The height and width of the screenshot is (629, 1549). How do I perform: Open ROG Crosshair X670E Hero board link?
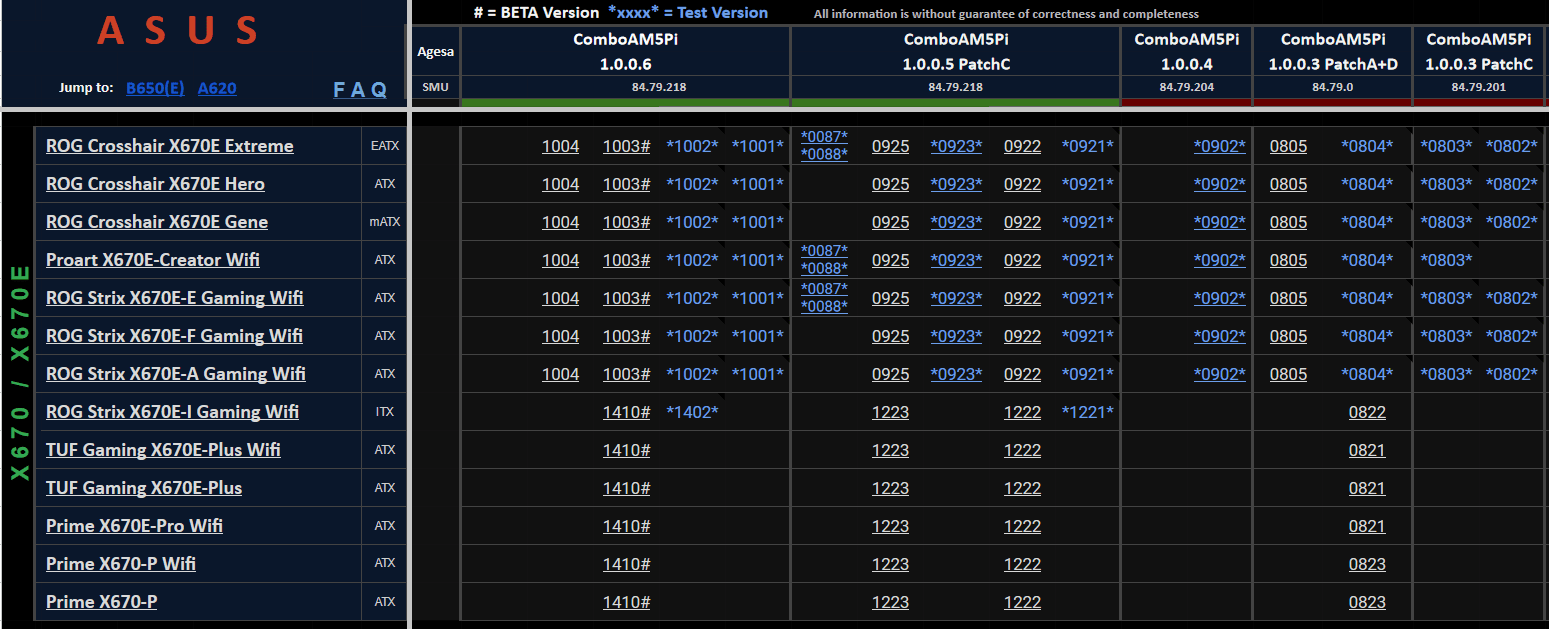tap(155, 184)
